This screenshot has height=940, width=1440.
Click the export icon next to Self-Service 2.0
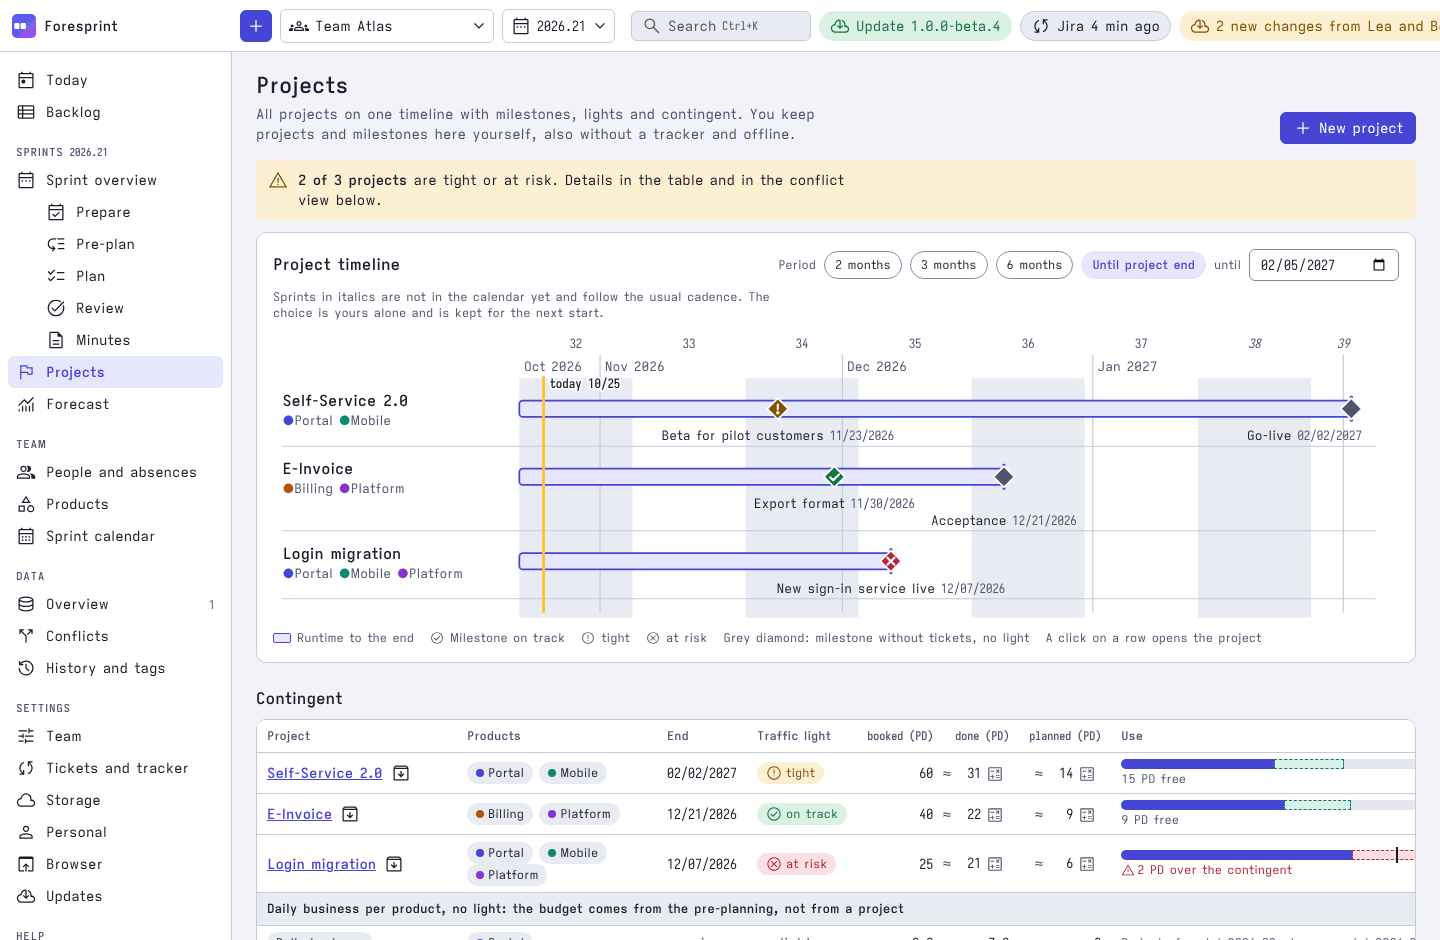[x=401, y=773]
